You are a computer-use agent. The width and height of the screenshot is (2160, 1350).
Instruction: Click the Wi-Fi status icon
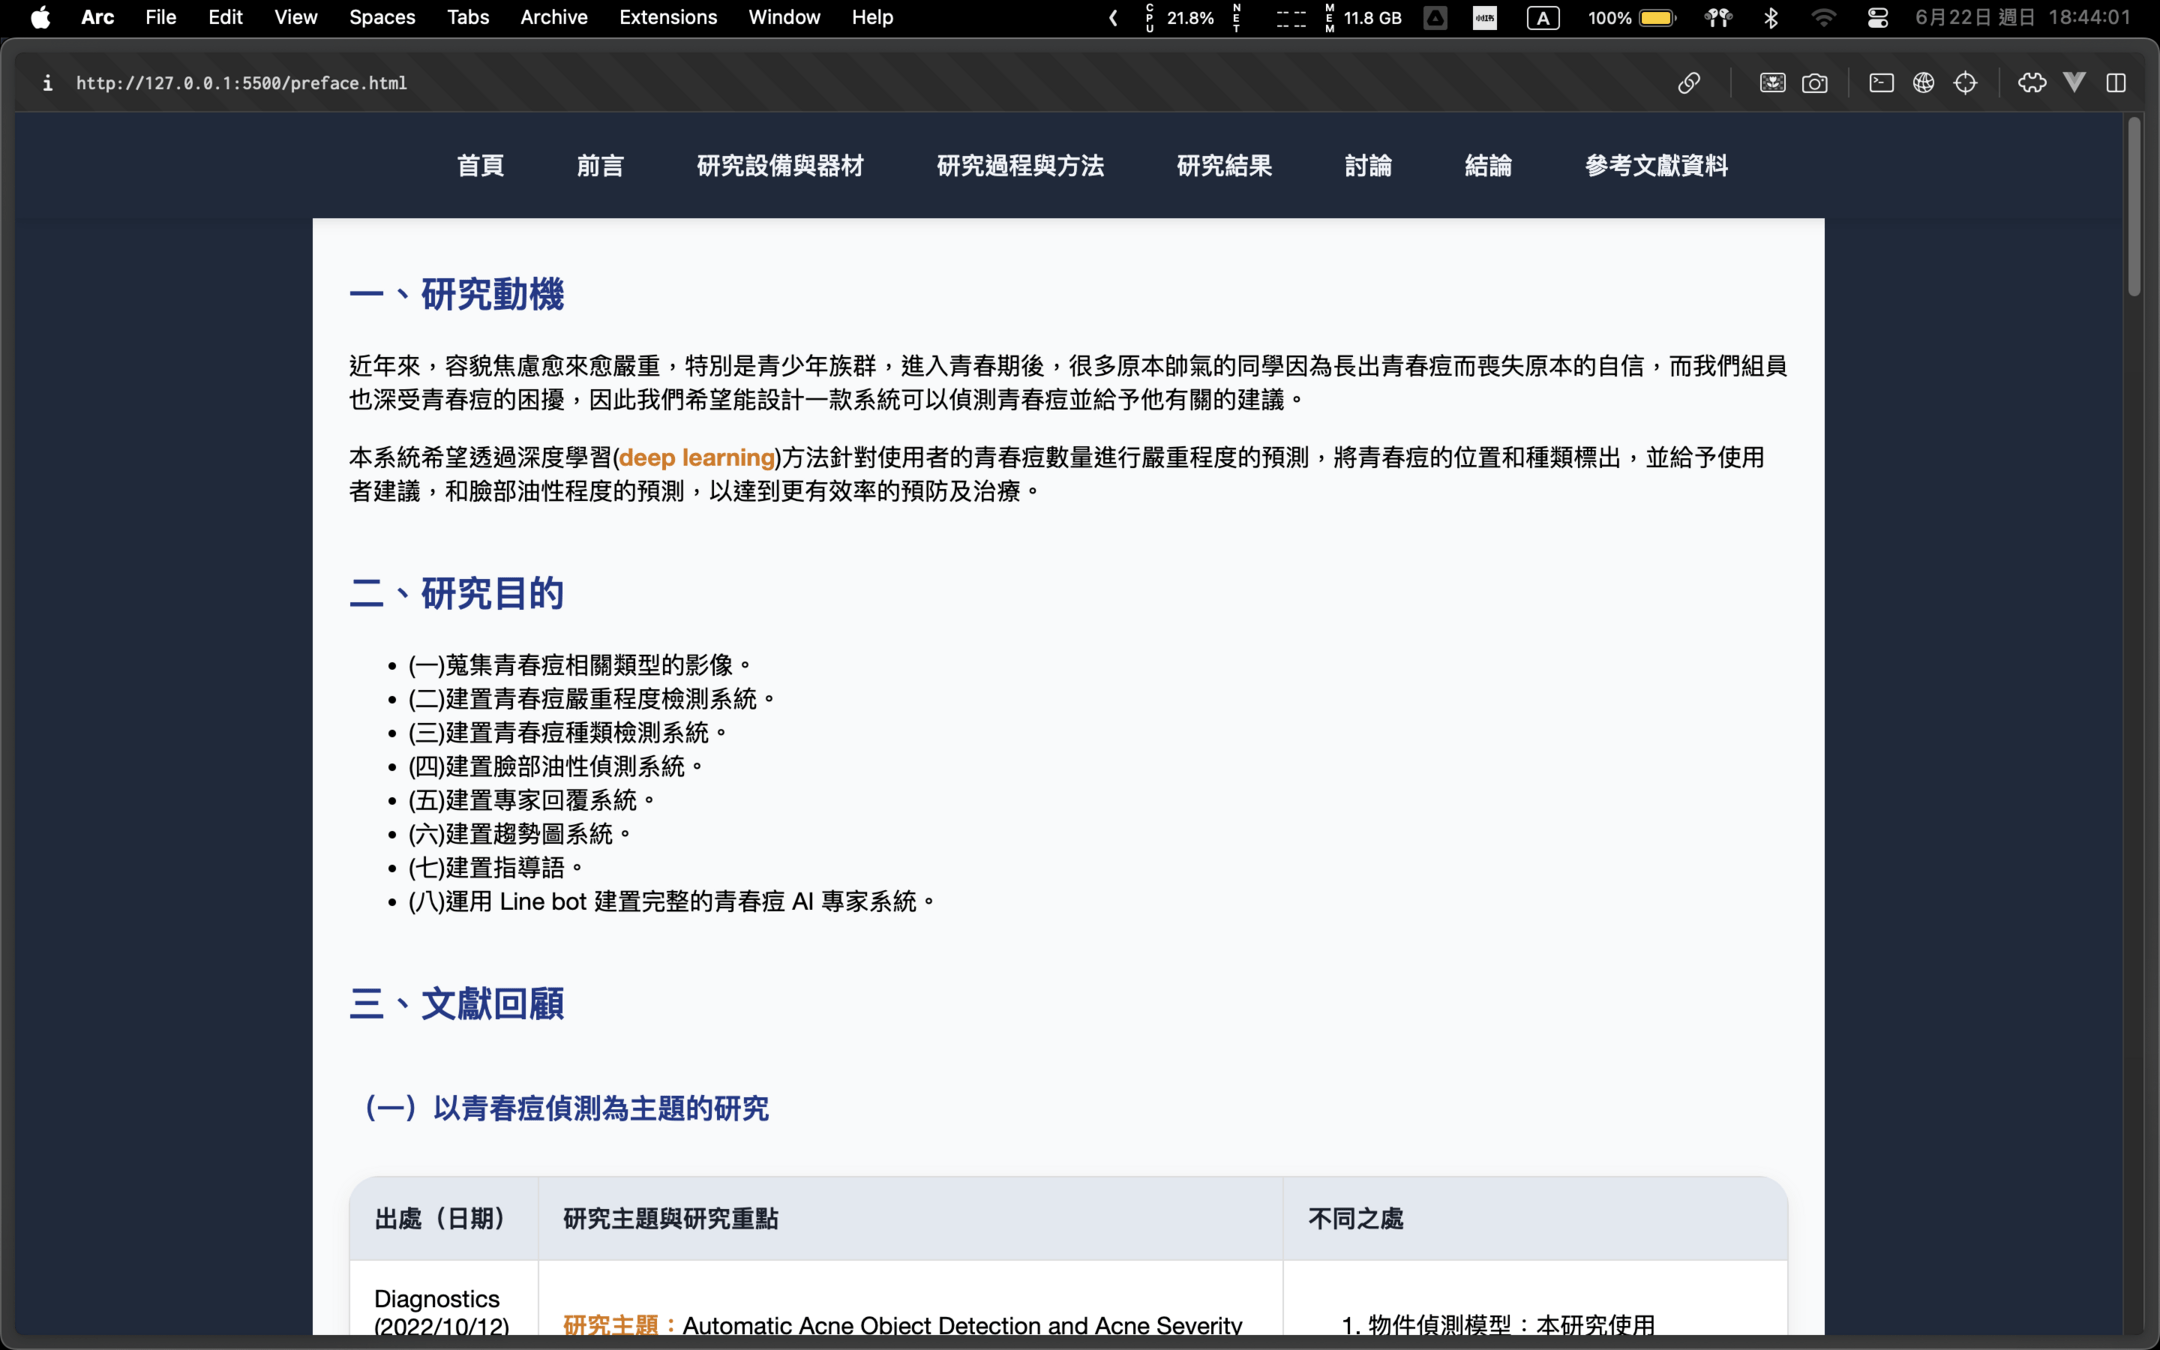coord(1823,17)
